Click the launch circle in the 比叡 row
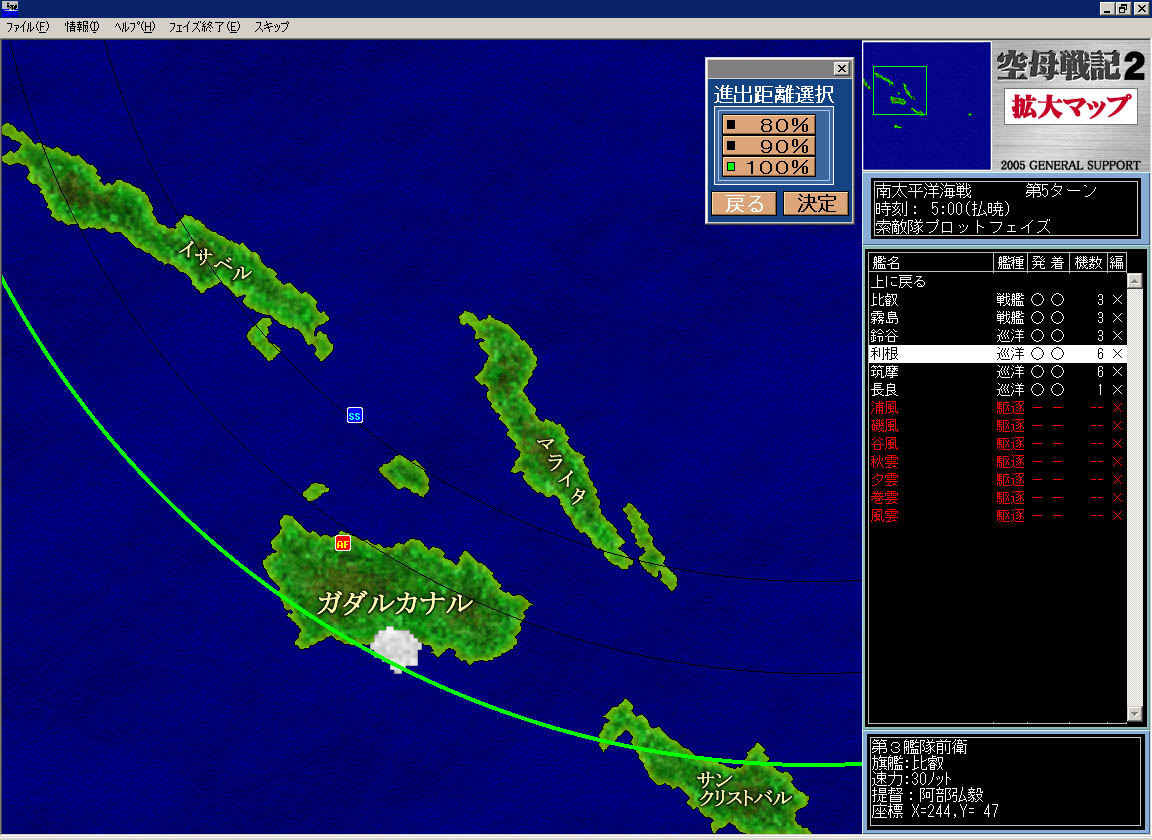Image resolution: width=1152 pixels, height=840 pixels. [1037, 300]
